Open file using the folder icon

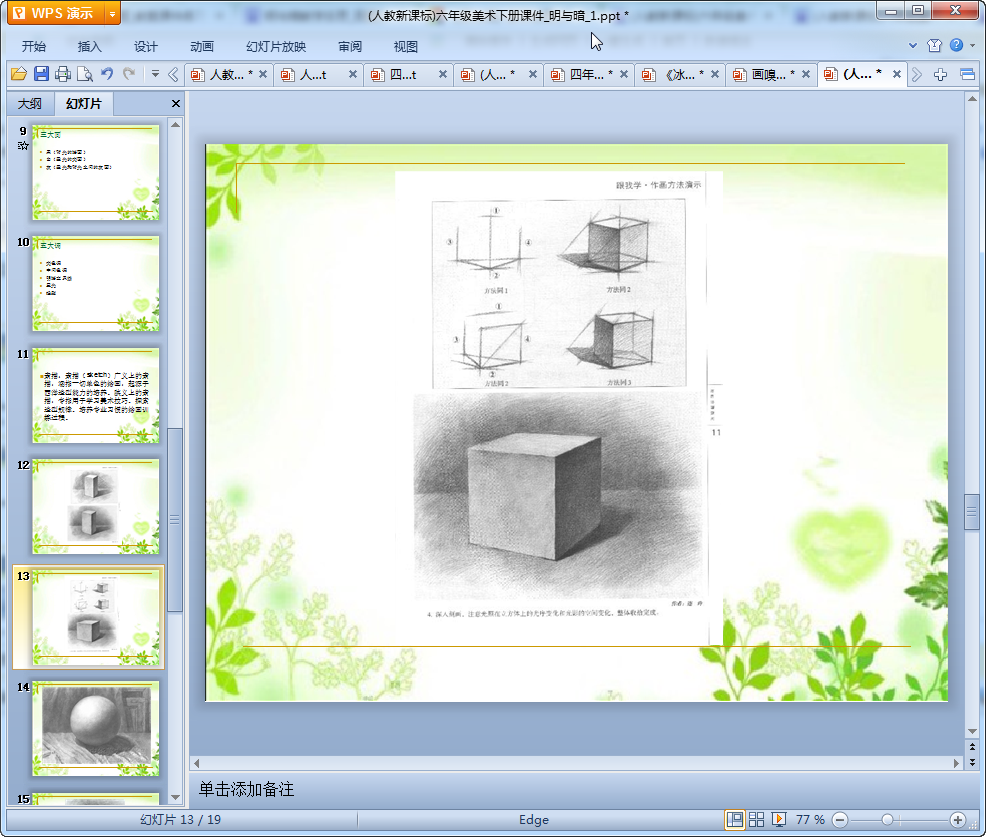click(x=18, y=74)
